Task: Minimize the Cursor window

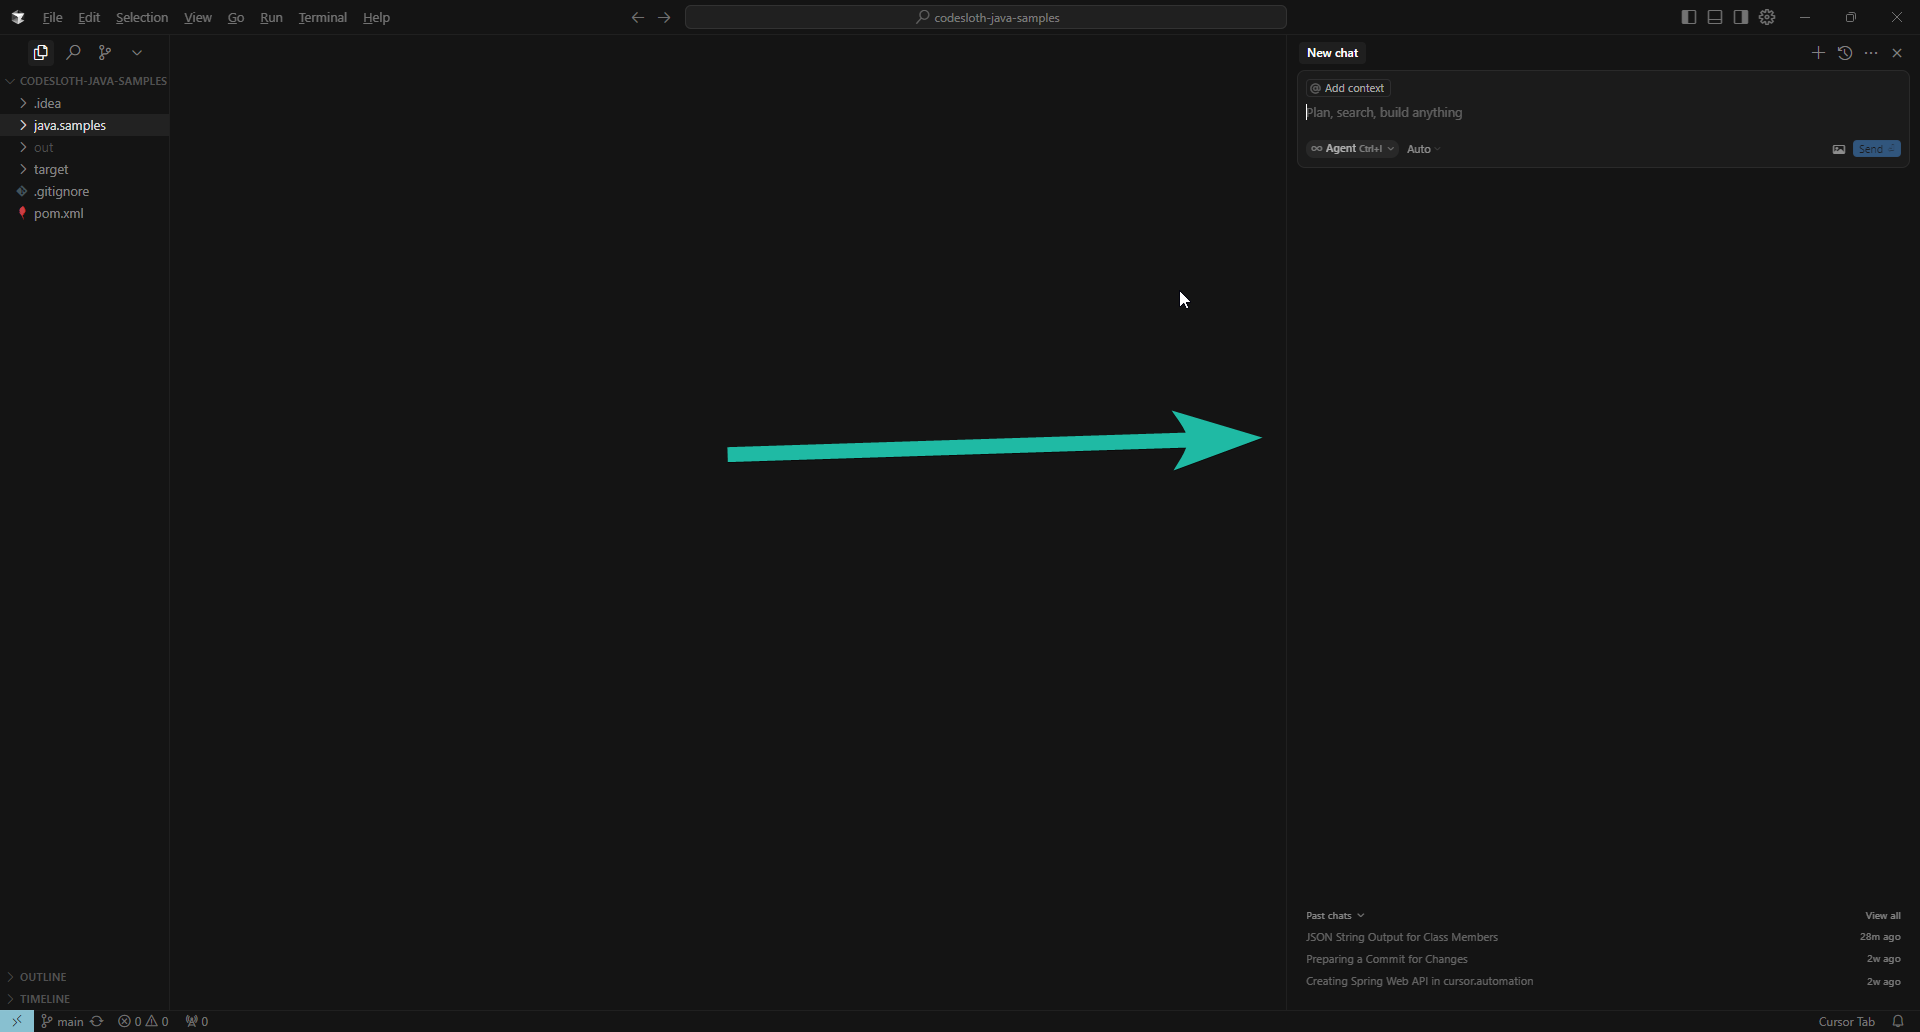Action: point(1805,17)
